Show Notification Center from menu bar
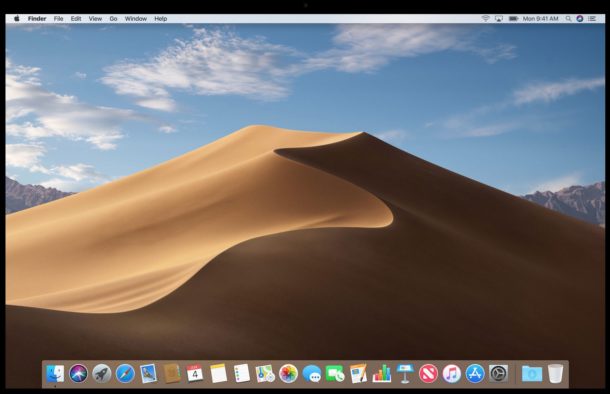Image resolution: width=610 pixels, height=394 pixels. point(592,18)
